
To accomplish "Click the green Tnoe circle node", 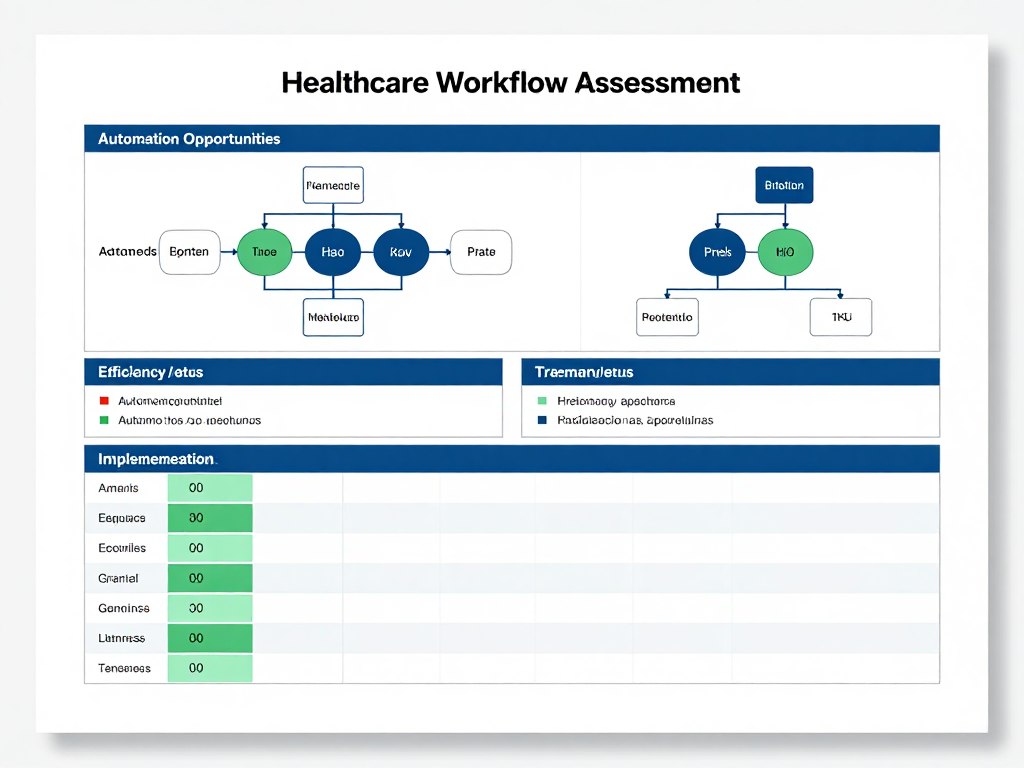I will coord(264,252).
